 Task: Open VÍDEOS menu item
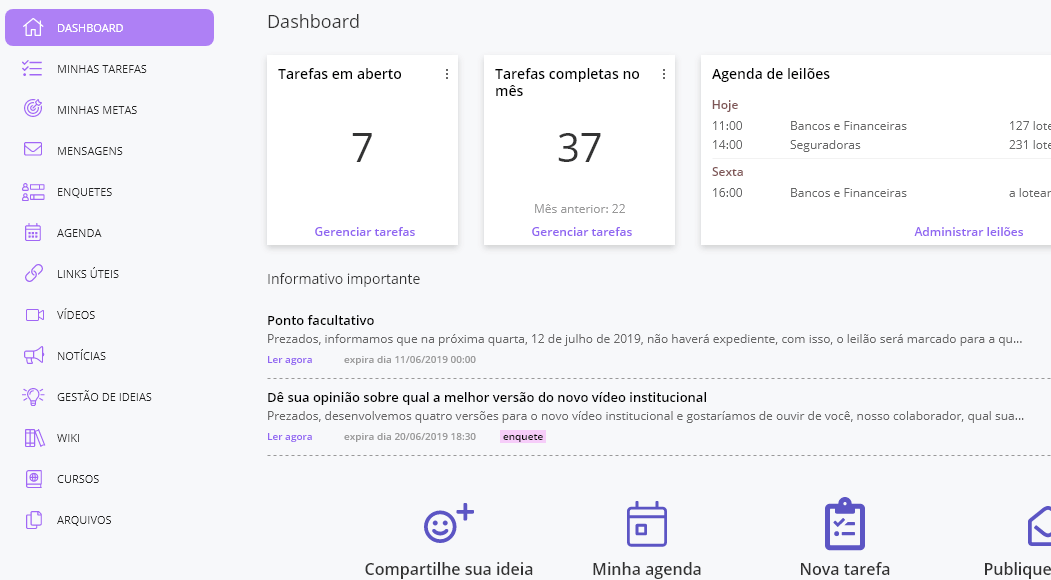coord(76,314)
